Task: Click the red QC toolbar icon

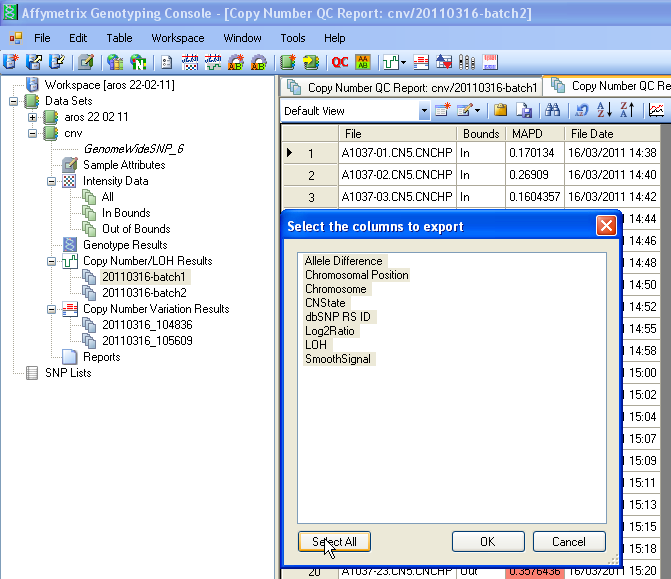Action: click(340, 62)
